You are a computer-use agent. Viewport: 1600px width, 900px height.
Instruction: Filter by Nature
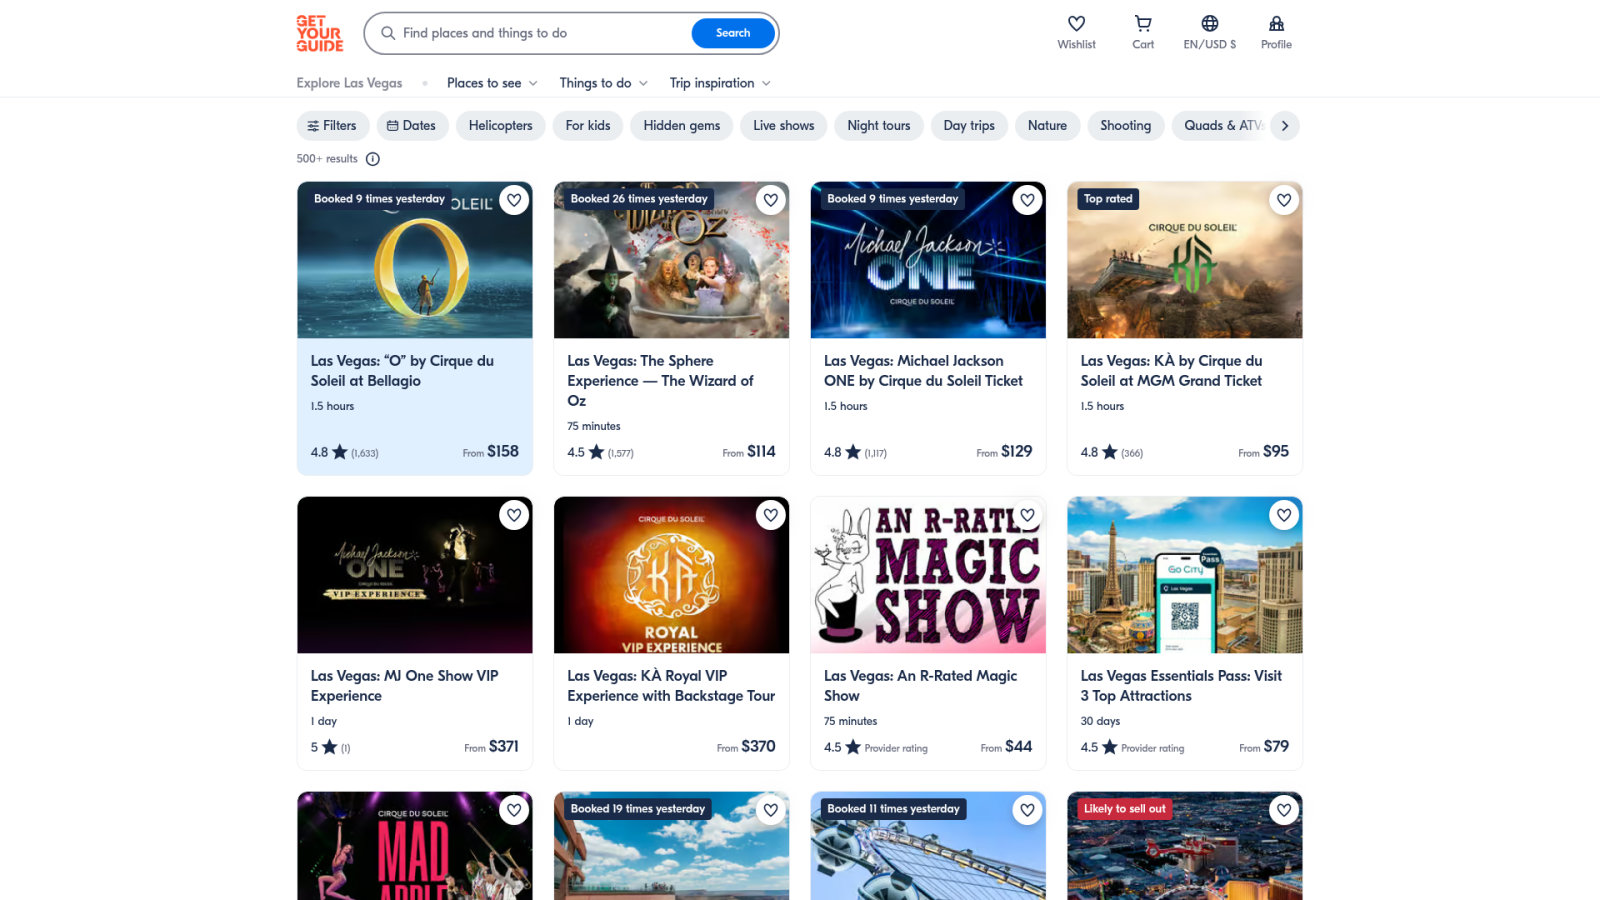(1047, 126)
